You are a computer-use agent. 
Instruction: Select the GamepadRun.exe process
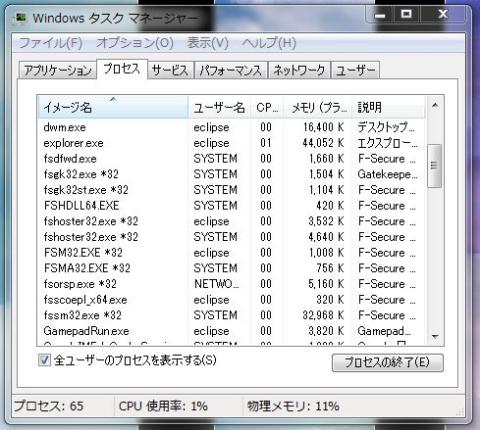pyautogui.click(x=231, y=331)
